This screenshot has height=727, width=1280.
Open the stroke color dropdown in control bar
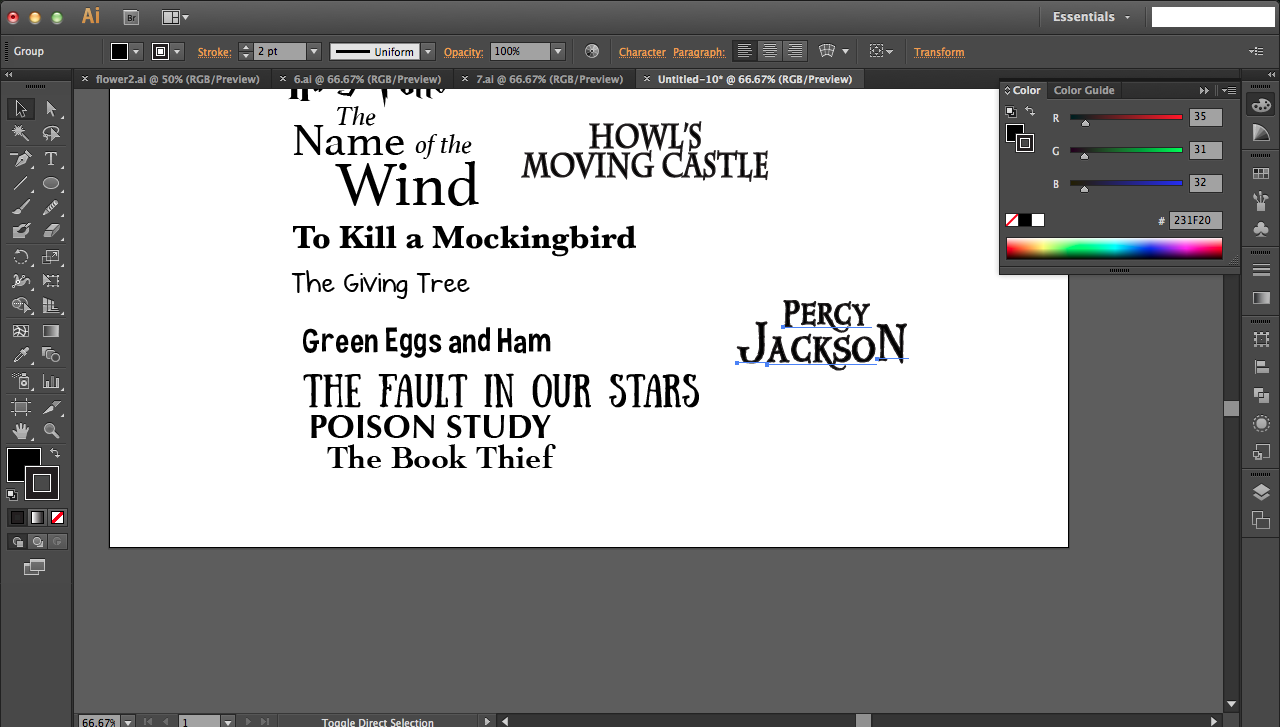[177, 51]
